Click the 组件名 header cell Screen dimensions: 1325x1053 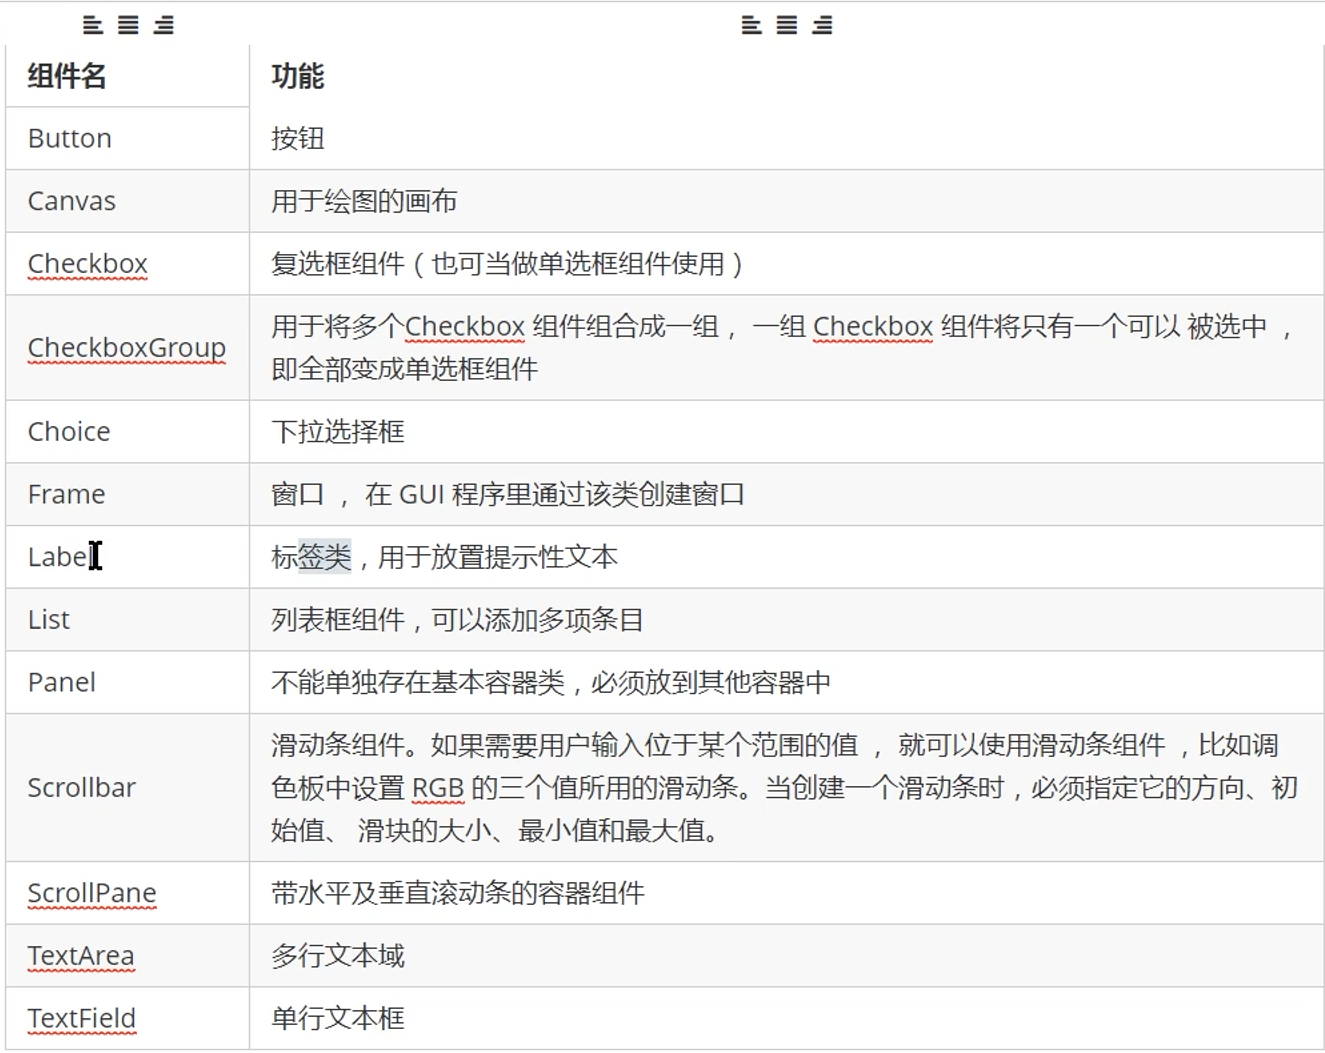pyautogui.click(x=127, y=76)
